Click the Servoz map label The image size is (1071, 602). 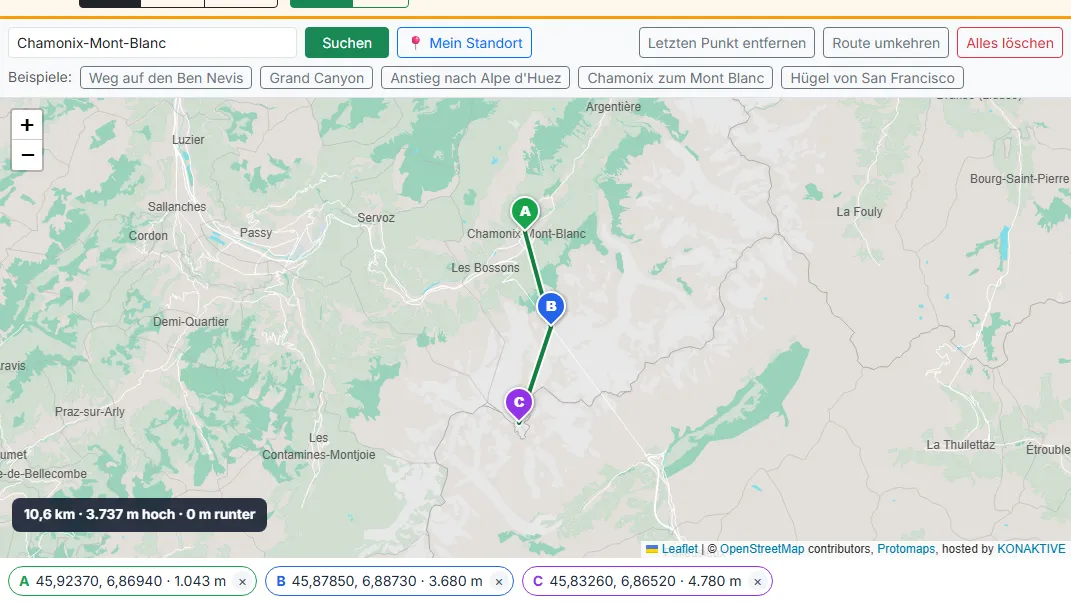tap(376, 218)
